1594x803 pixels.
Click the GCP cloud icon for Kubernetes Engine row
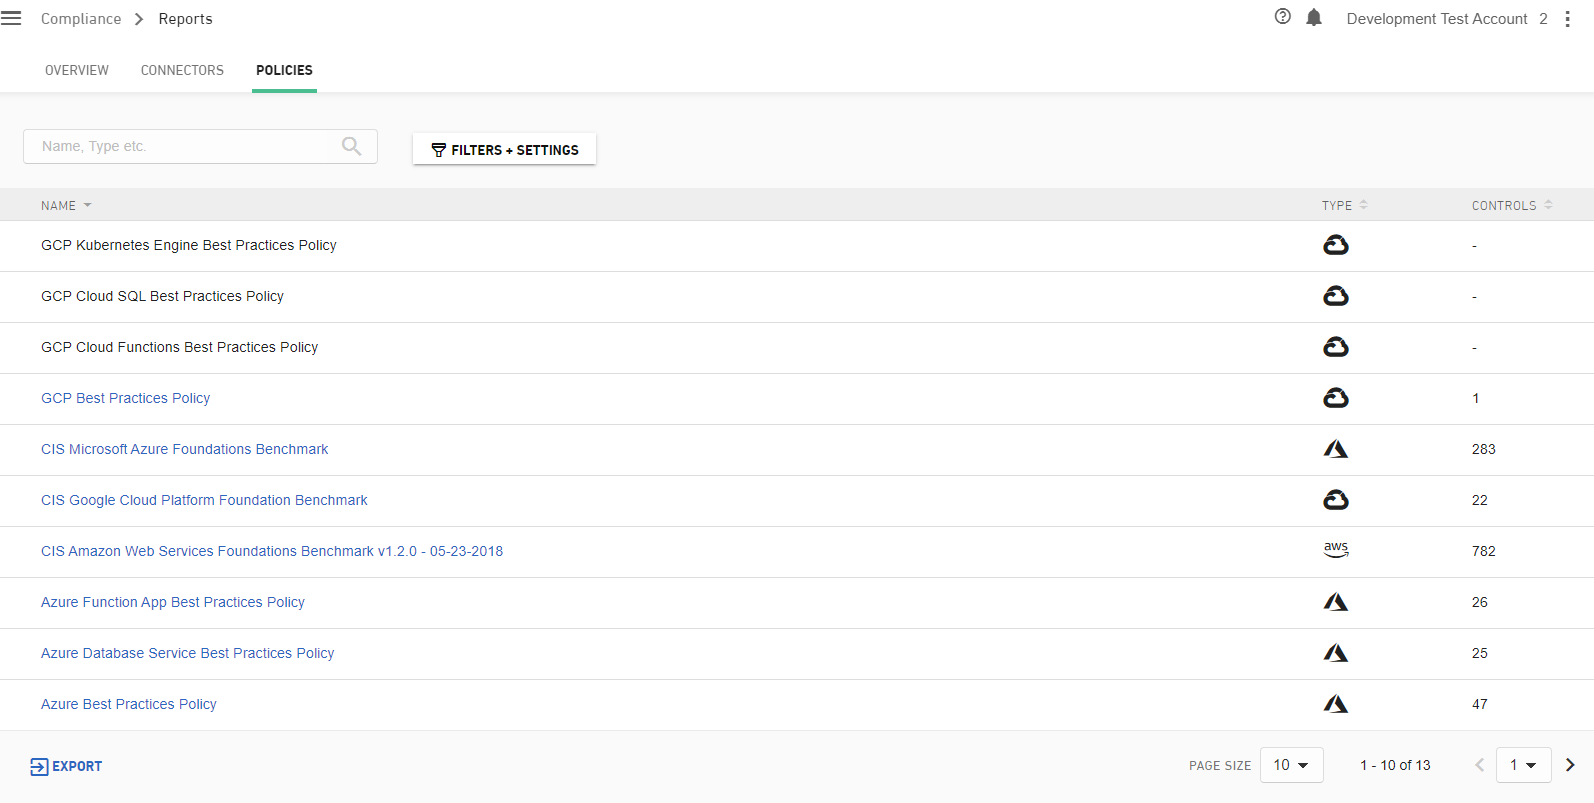point(1336,245)
